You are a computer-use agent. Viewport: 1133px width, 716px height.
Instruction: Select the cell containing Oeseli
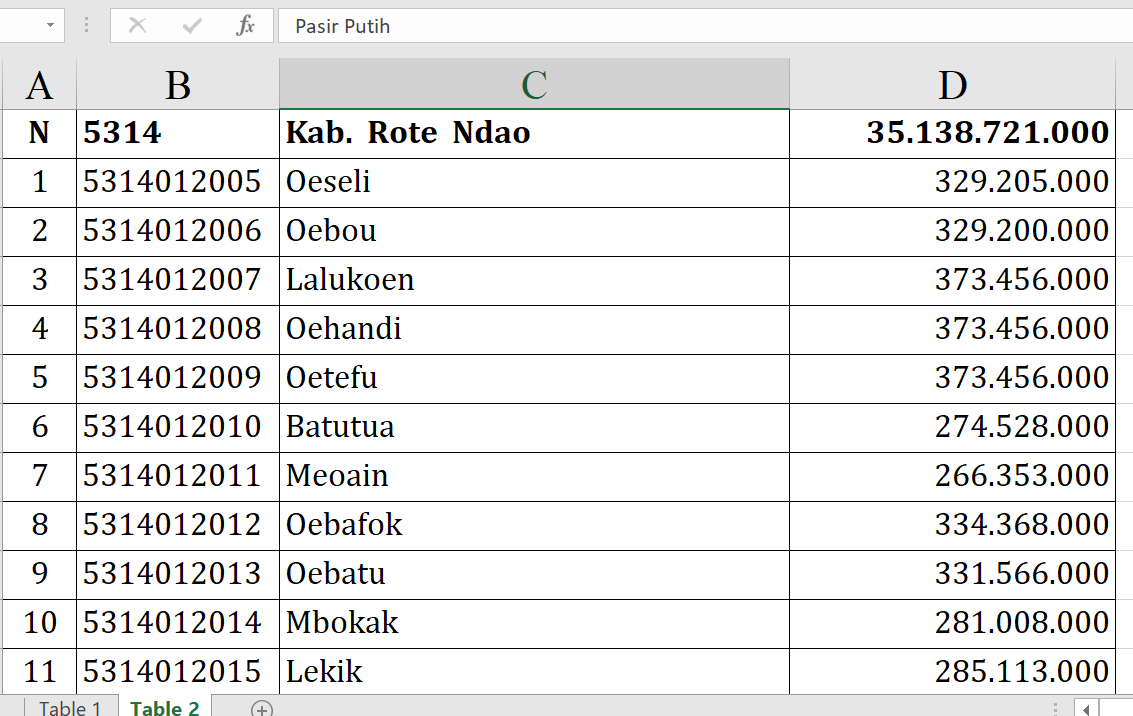[534, 182]
